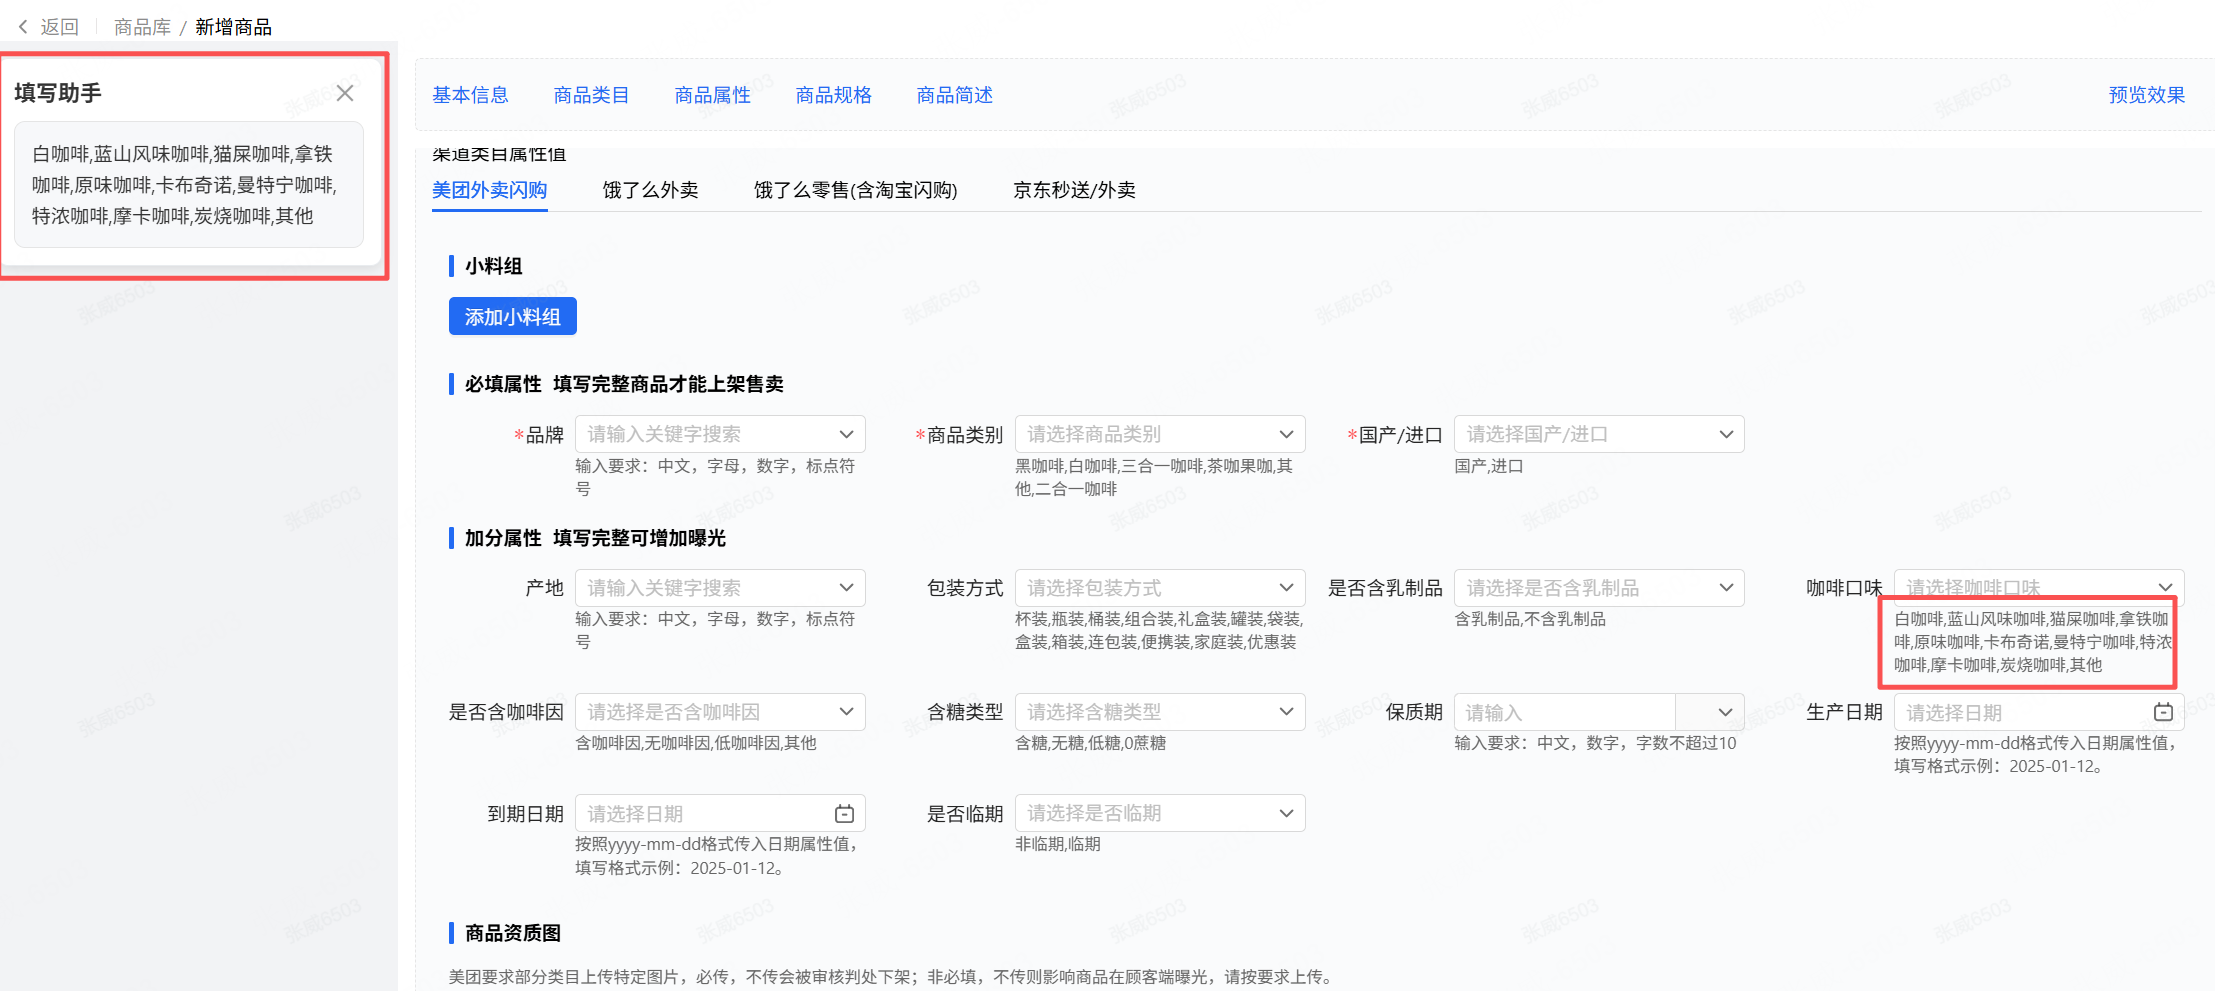The image size is (2215, 991).
Task: Switch to 饿了么外卖 tab
Action: tap(650, 190)
